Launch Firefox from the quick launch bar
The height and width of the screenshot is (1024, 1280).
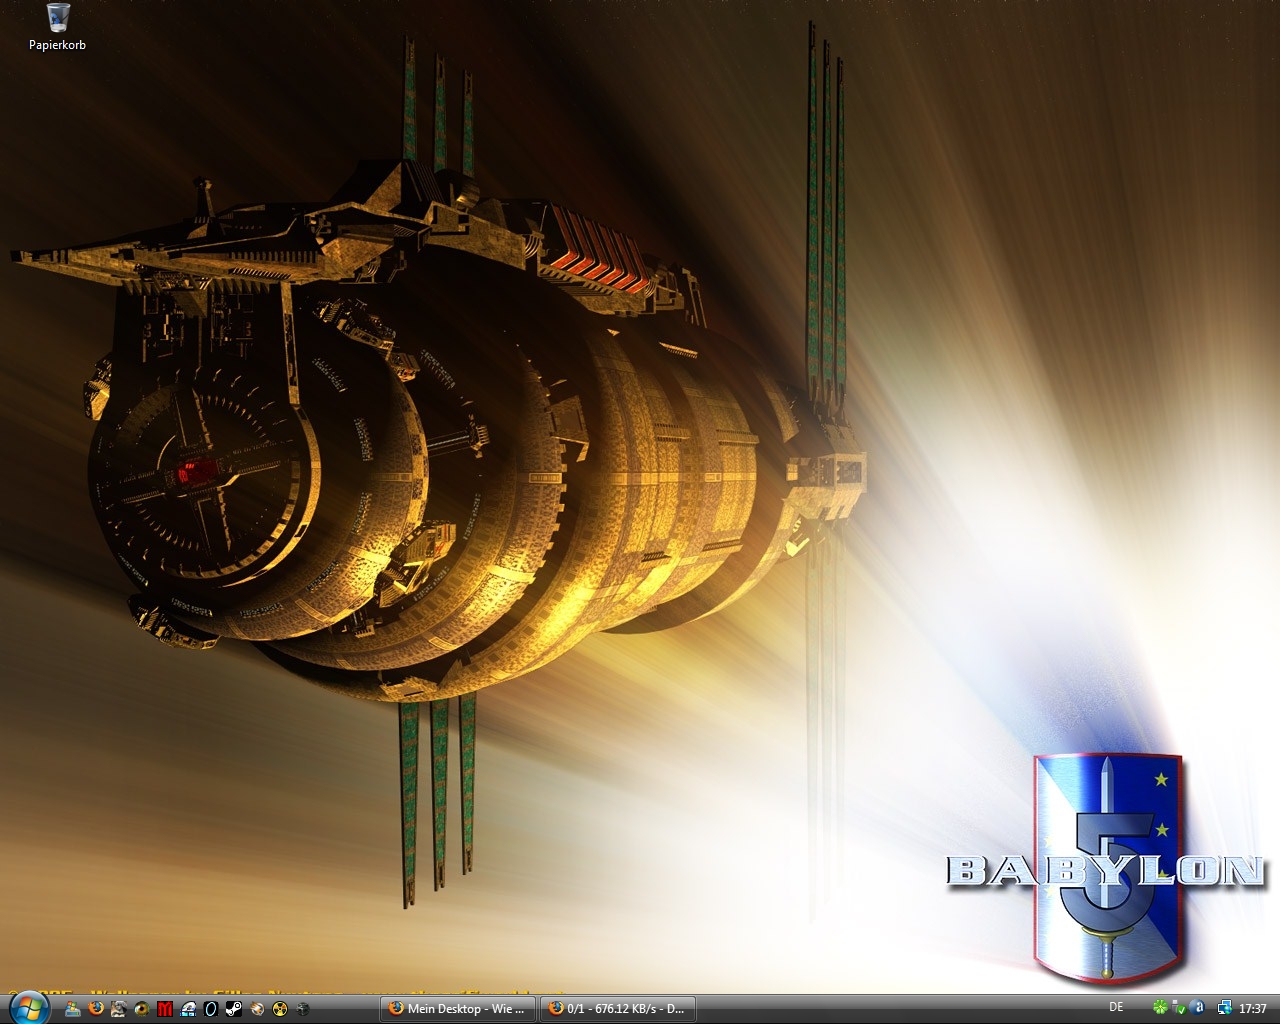pos(96,1009)
